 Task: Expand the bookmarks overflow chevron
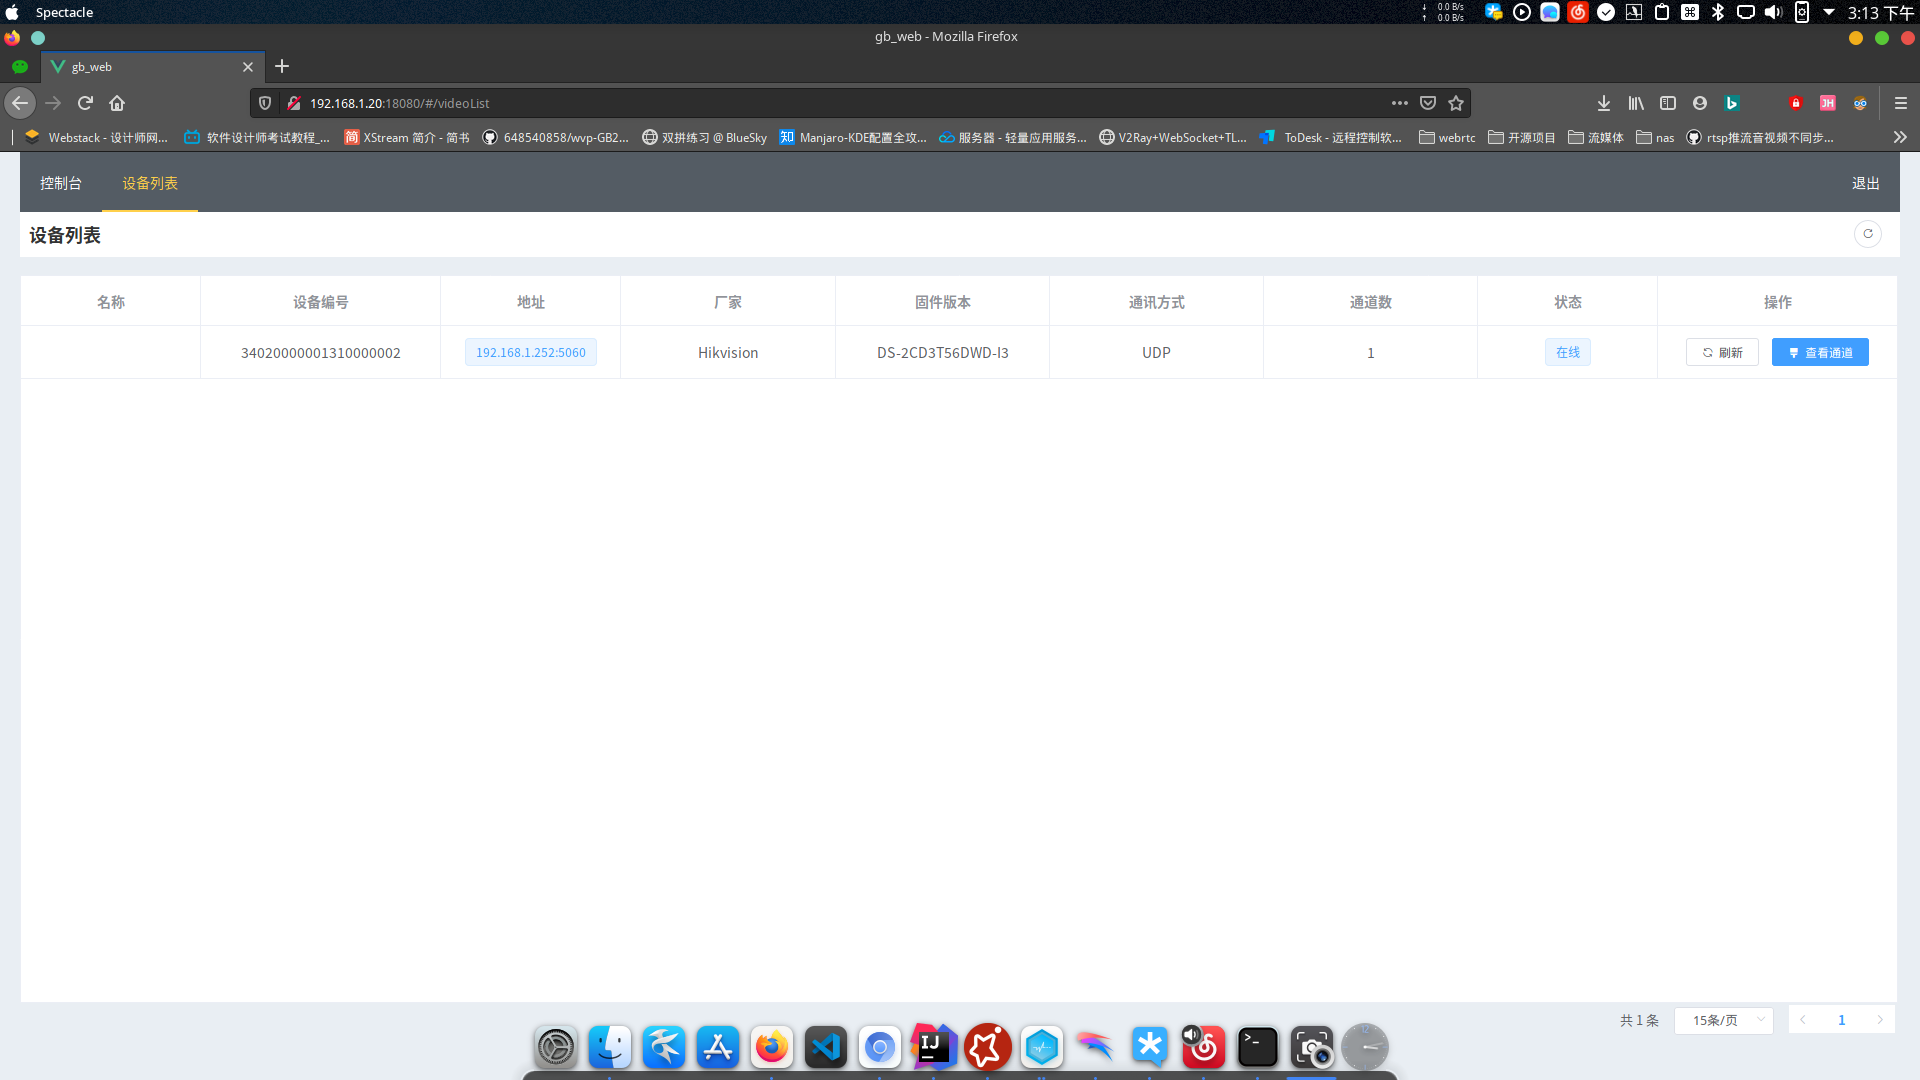click(1900, 137)
